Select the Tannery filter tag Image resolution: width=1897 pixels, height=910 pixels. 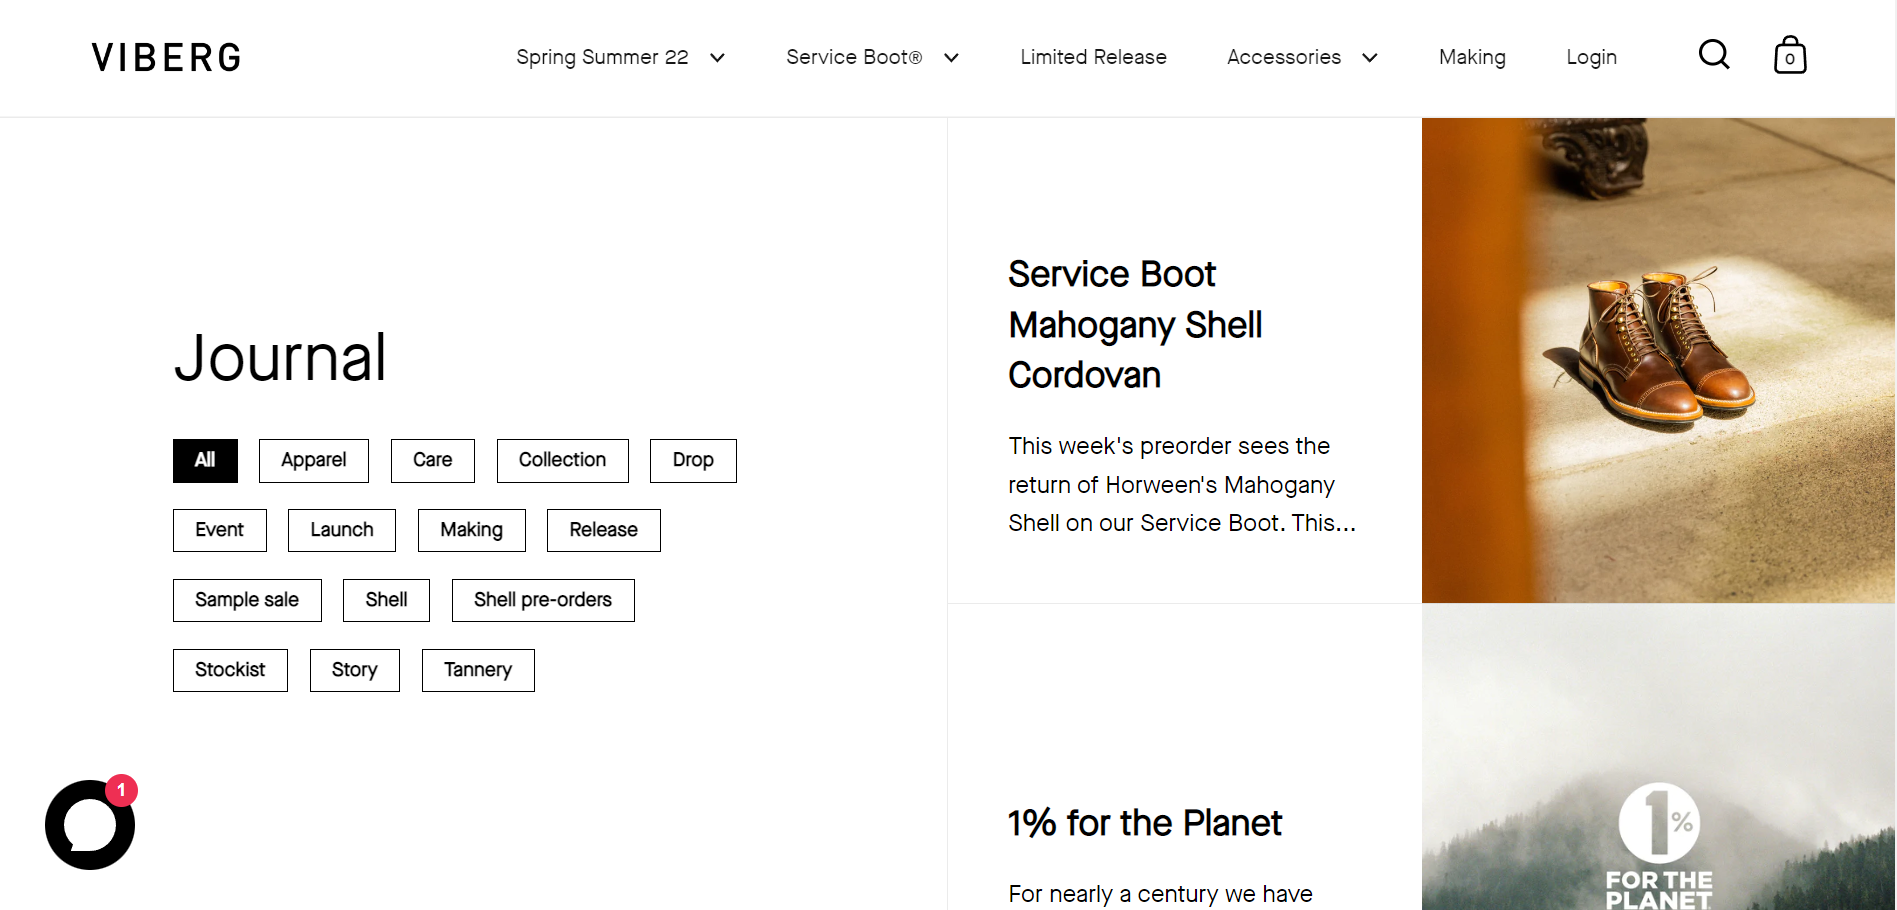tap(478, 670)
